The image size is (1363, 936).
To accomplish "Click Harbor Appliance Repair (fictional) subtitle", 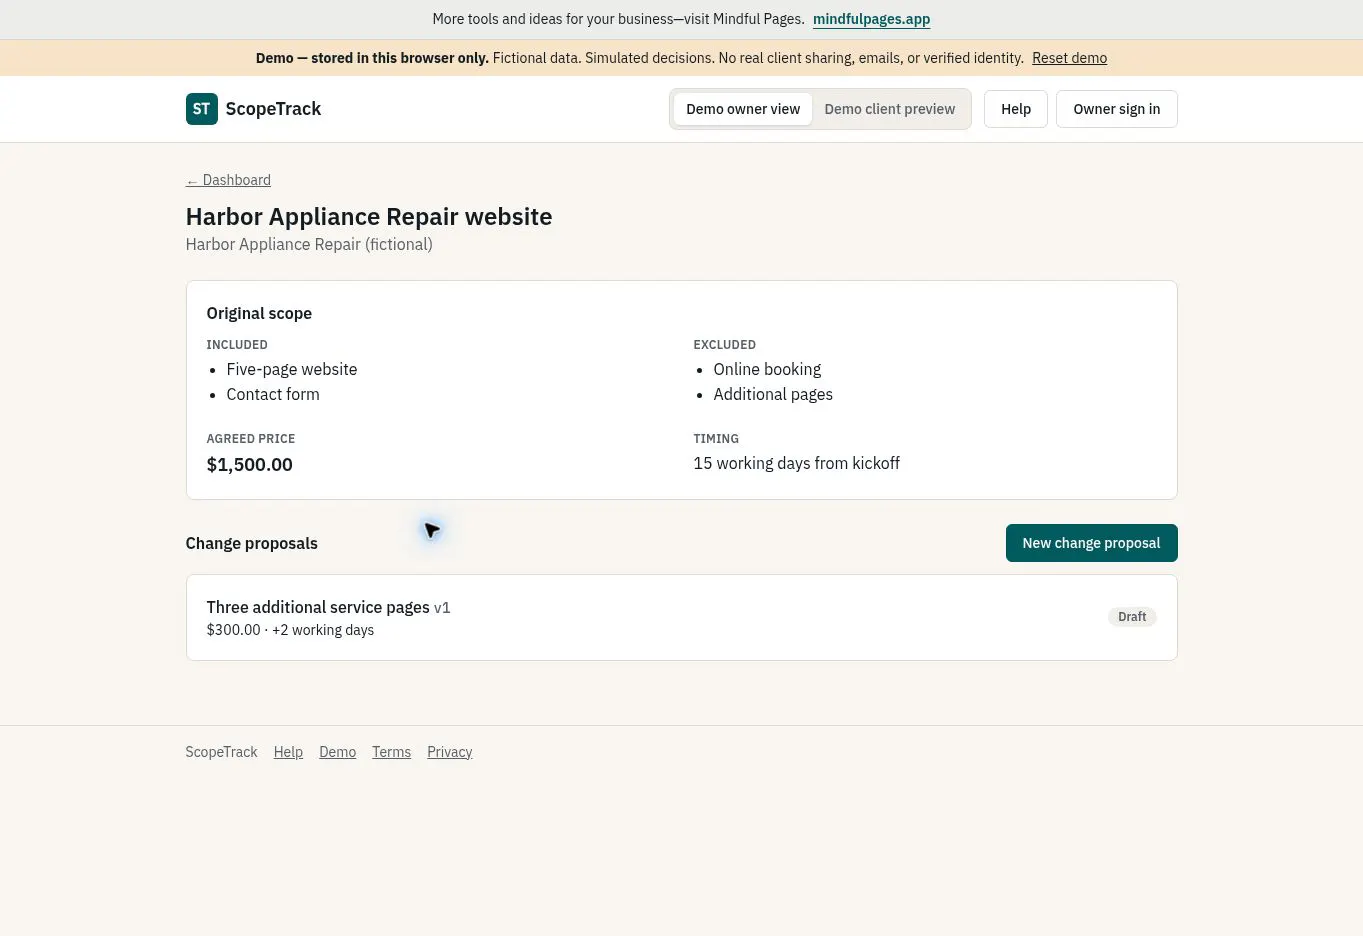I will 309,244.
